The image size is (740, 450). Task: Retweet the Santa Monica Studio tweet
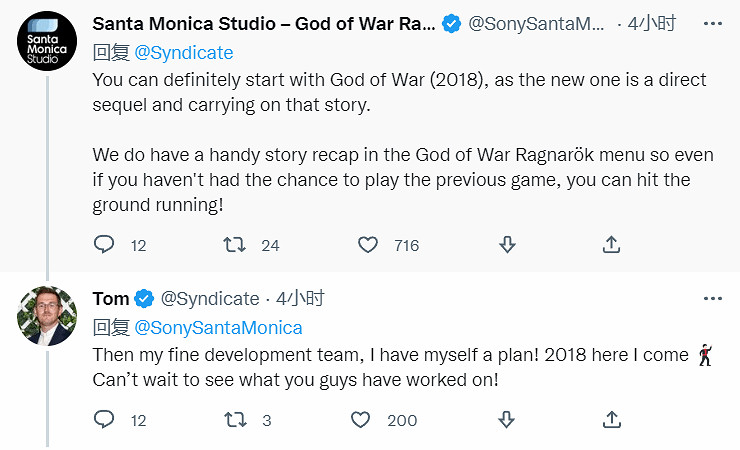point(235,244)
